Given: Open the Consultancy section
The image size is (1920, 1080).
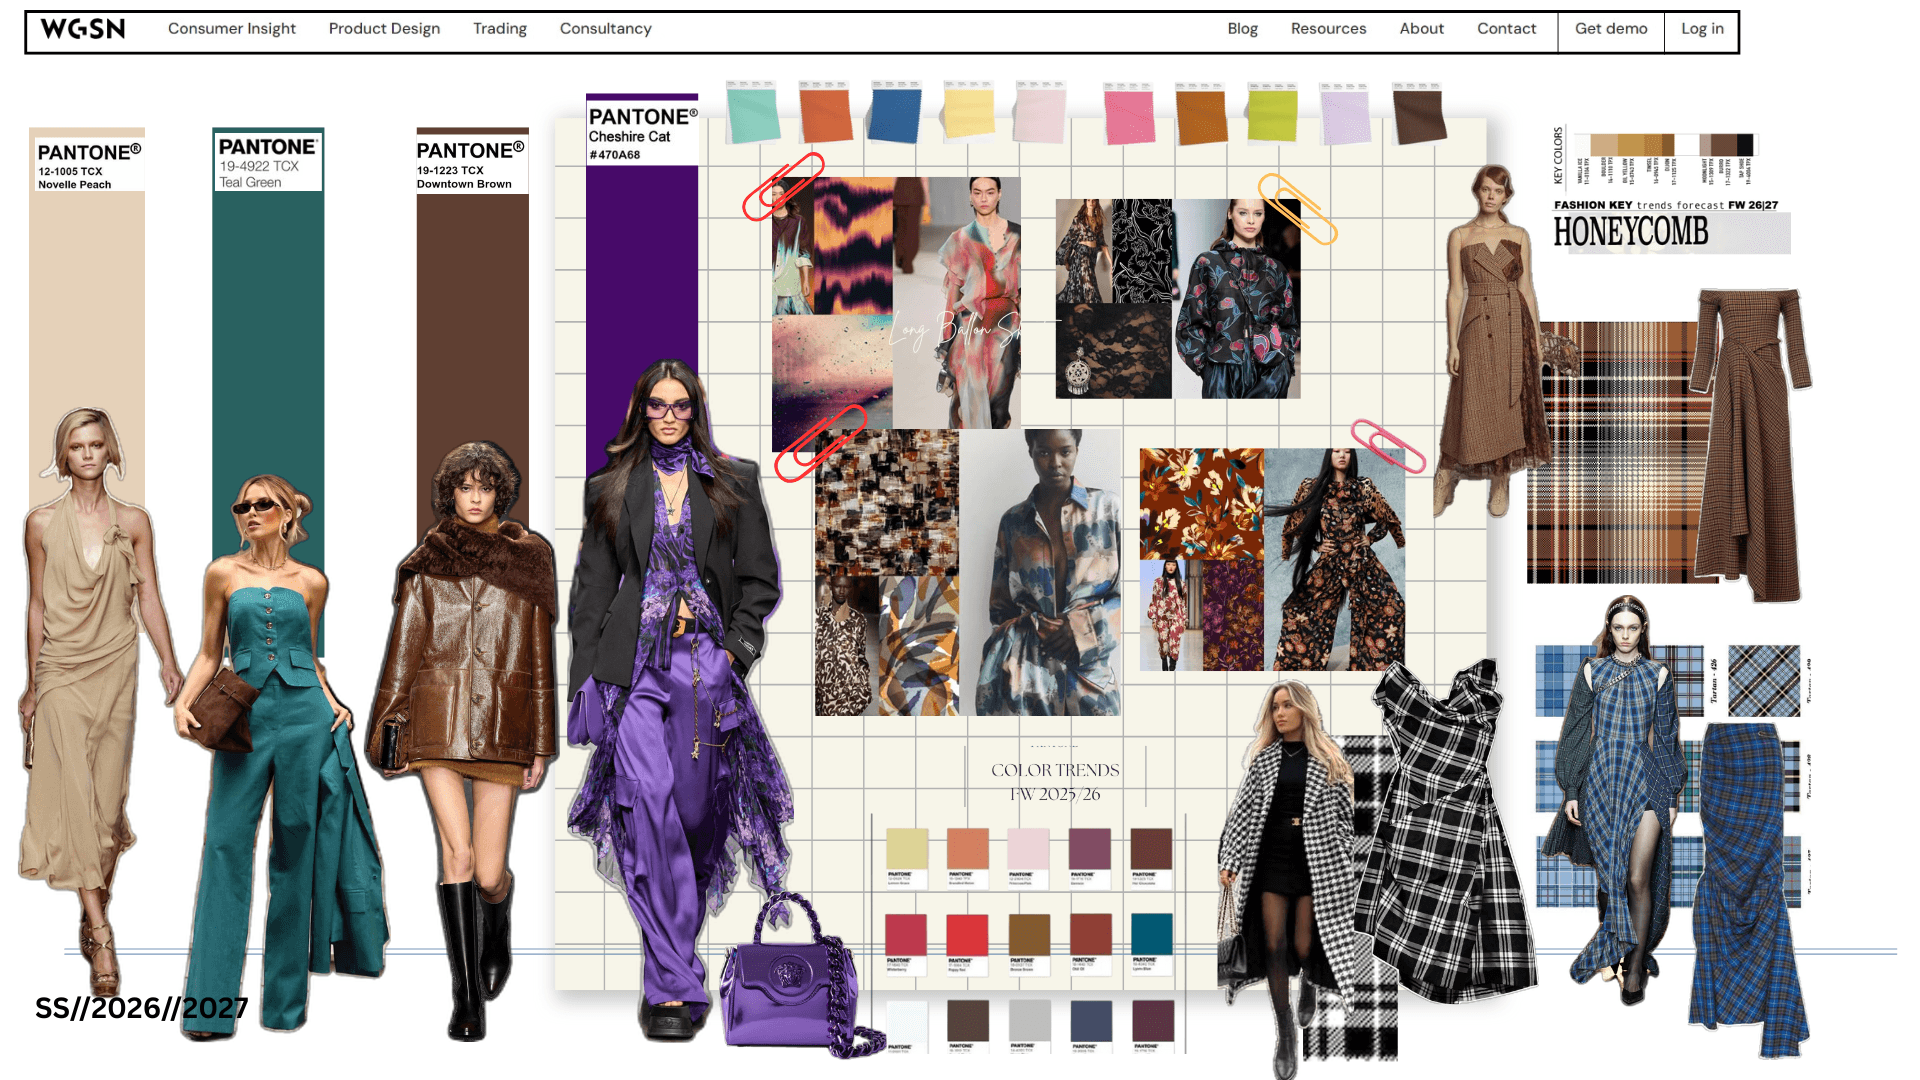Looking at the screenshot, I should click(x=605, y=29).
